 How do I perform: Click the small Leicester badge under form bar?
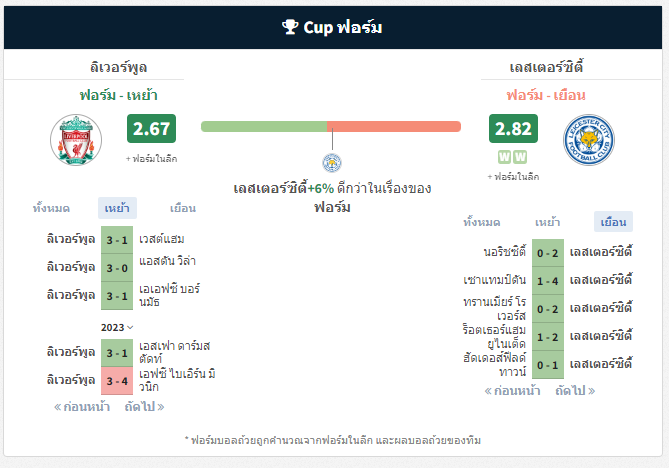(332, 163)
